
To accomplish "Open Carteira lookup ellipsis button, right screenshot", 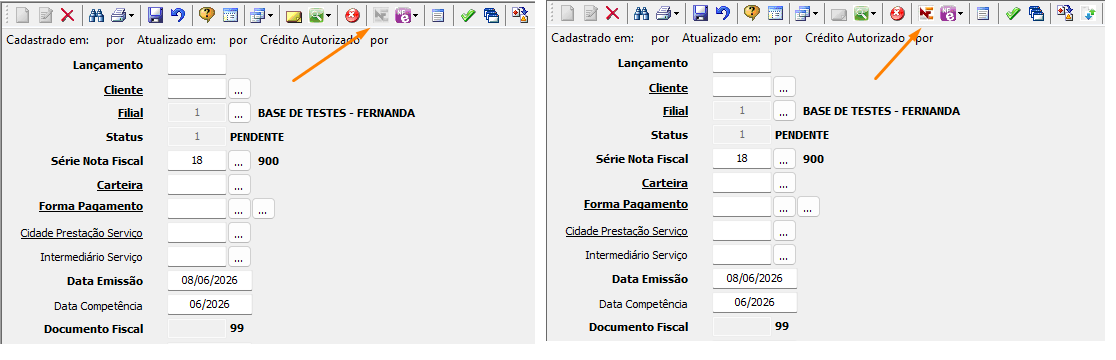I will [784, 183].
